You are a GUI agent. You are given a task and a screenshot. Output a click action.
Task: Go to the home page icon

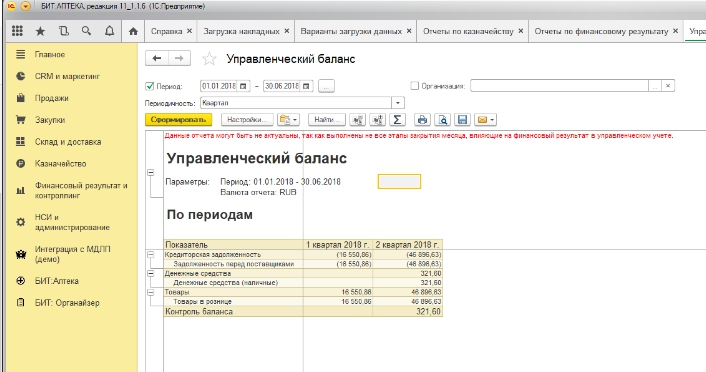pos(133,31)
